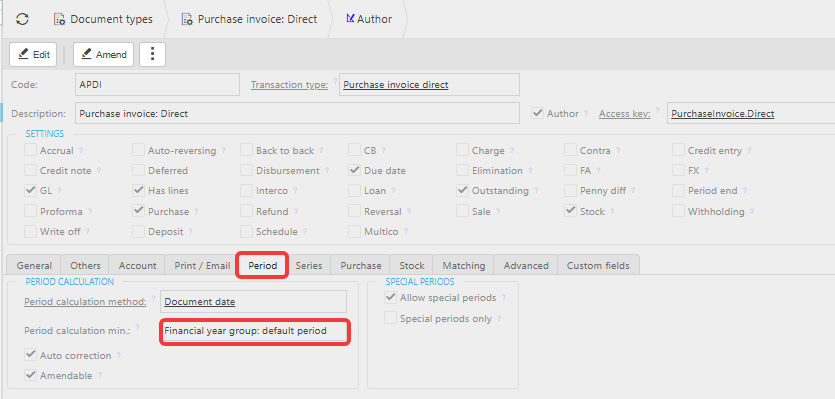Open the PurchaseInvoice.Direct access key field

pyautogui.click(x=751, y=113)
